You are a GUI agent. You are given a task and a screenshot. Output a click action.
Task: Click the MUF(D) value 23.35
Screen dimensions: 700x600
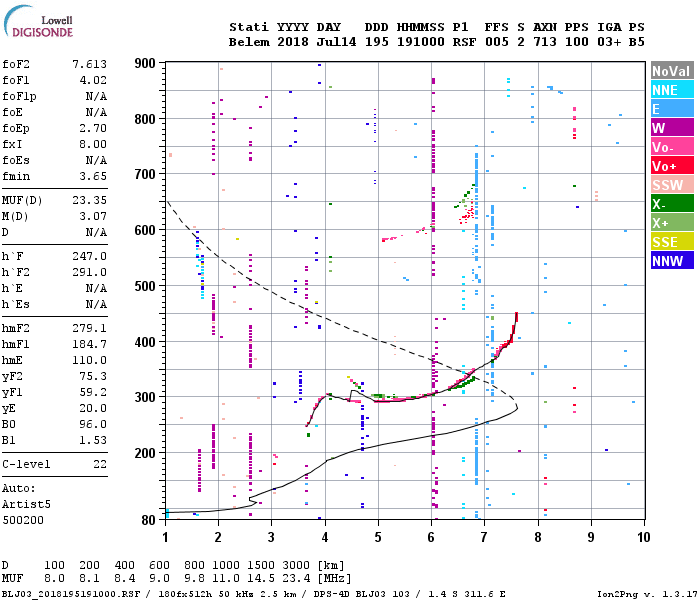tap(89, 200)
